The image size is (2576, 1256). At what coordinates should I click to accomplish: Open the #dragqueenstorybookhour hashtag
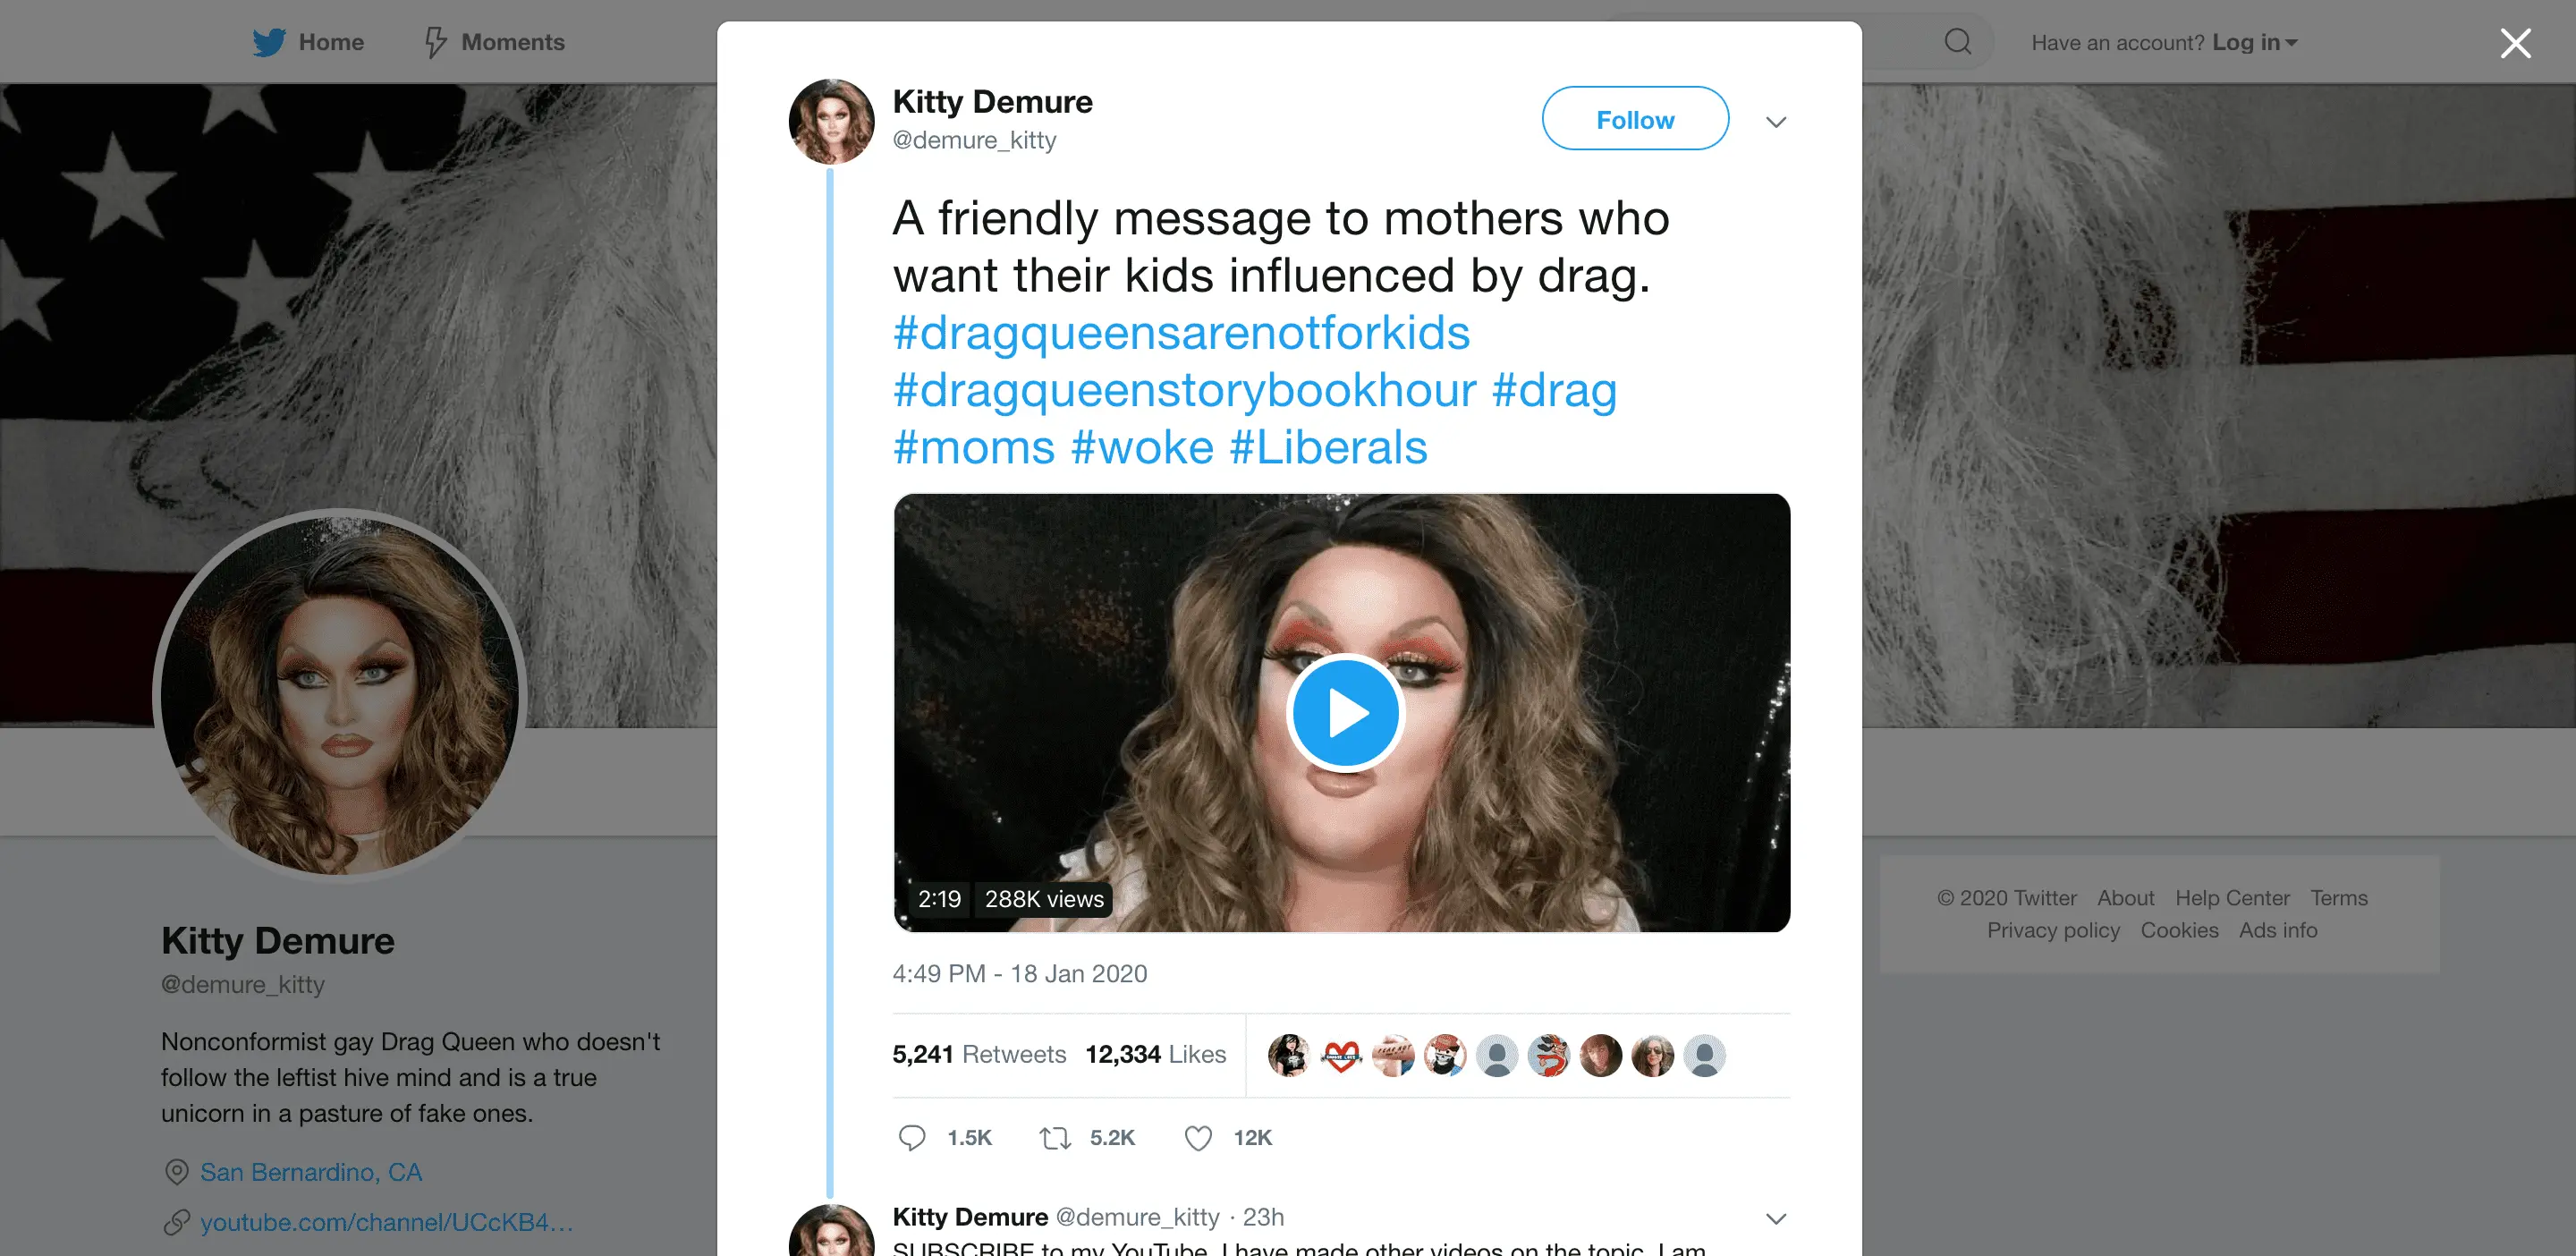tap(1184, 390)
